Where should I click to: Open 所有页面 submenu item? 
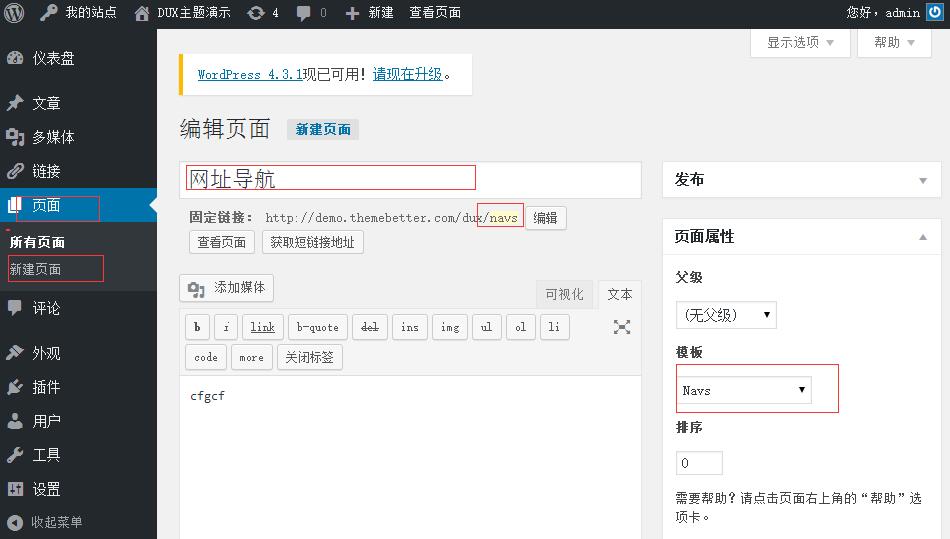[x=37, y=242]
